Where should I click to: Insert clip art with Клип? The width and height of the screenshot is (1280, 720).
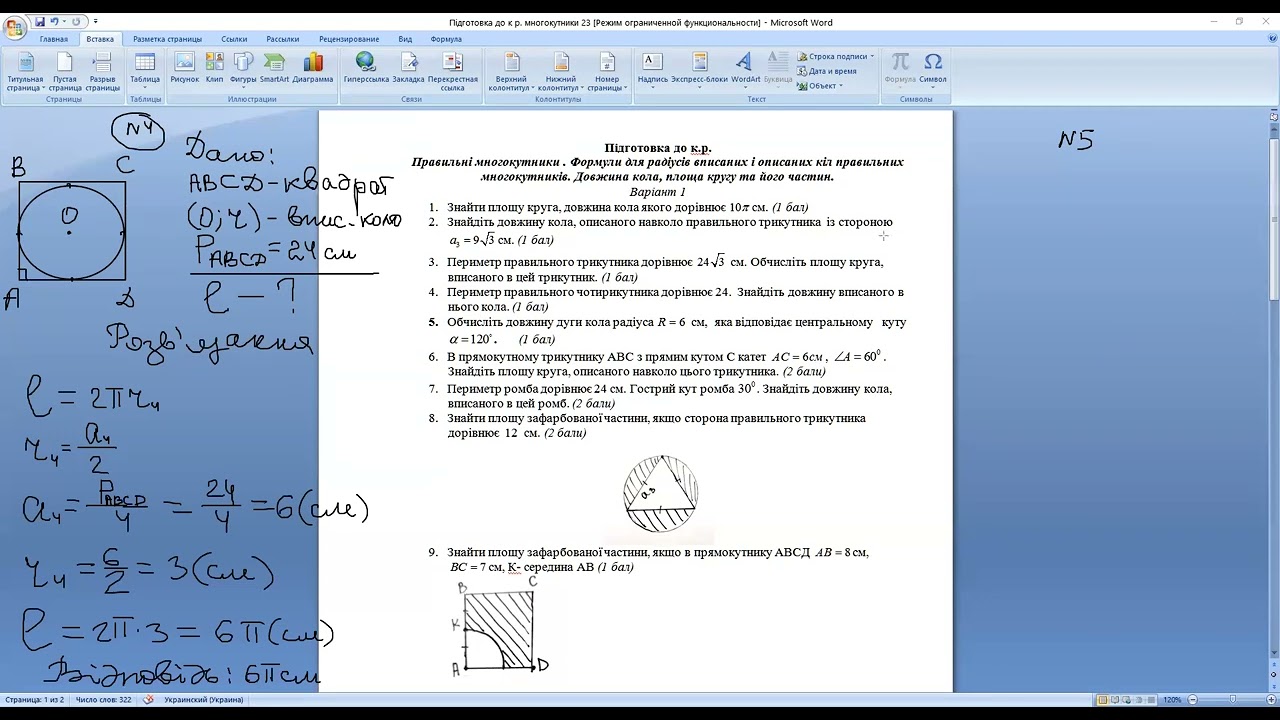[214, 68]
